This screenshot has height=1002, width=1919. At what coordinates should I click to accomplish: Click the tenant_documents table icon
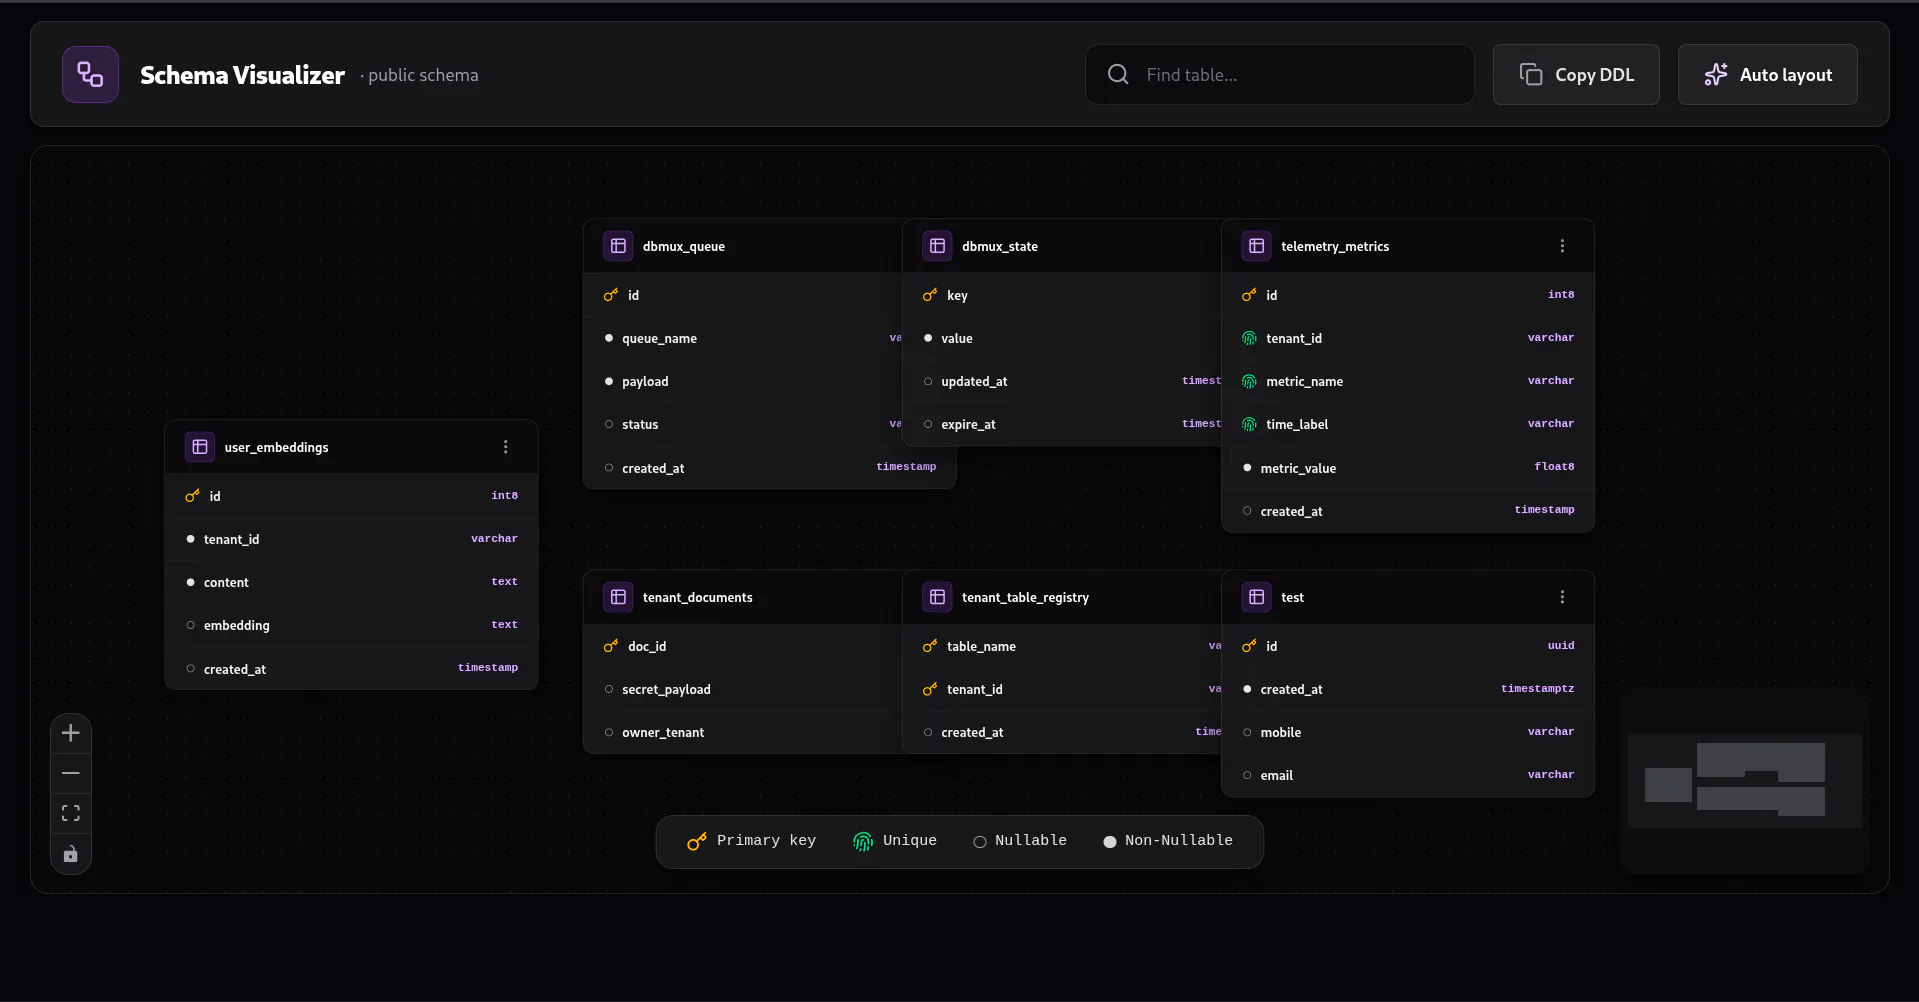coord(618,597)
